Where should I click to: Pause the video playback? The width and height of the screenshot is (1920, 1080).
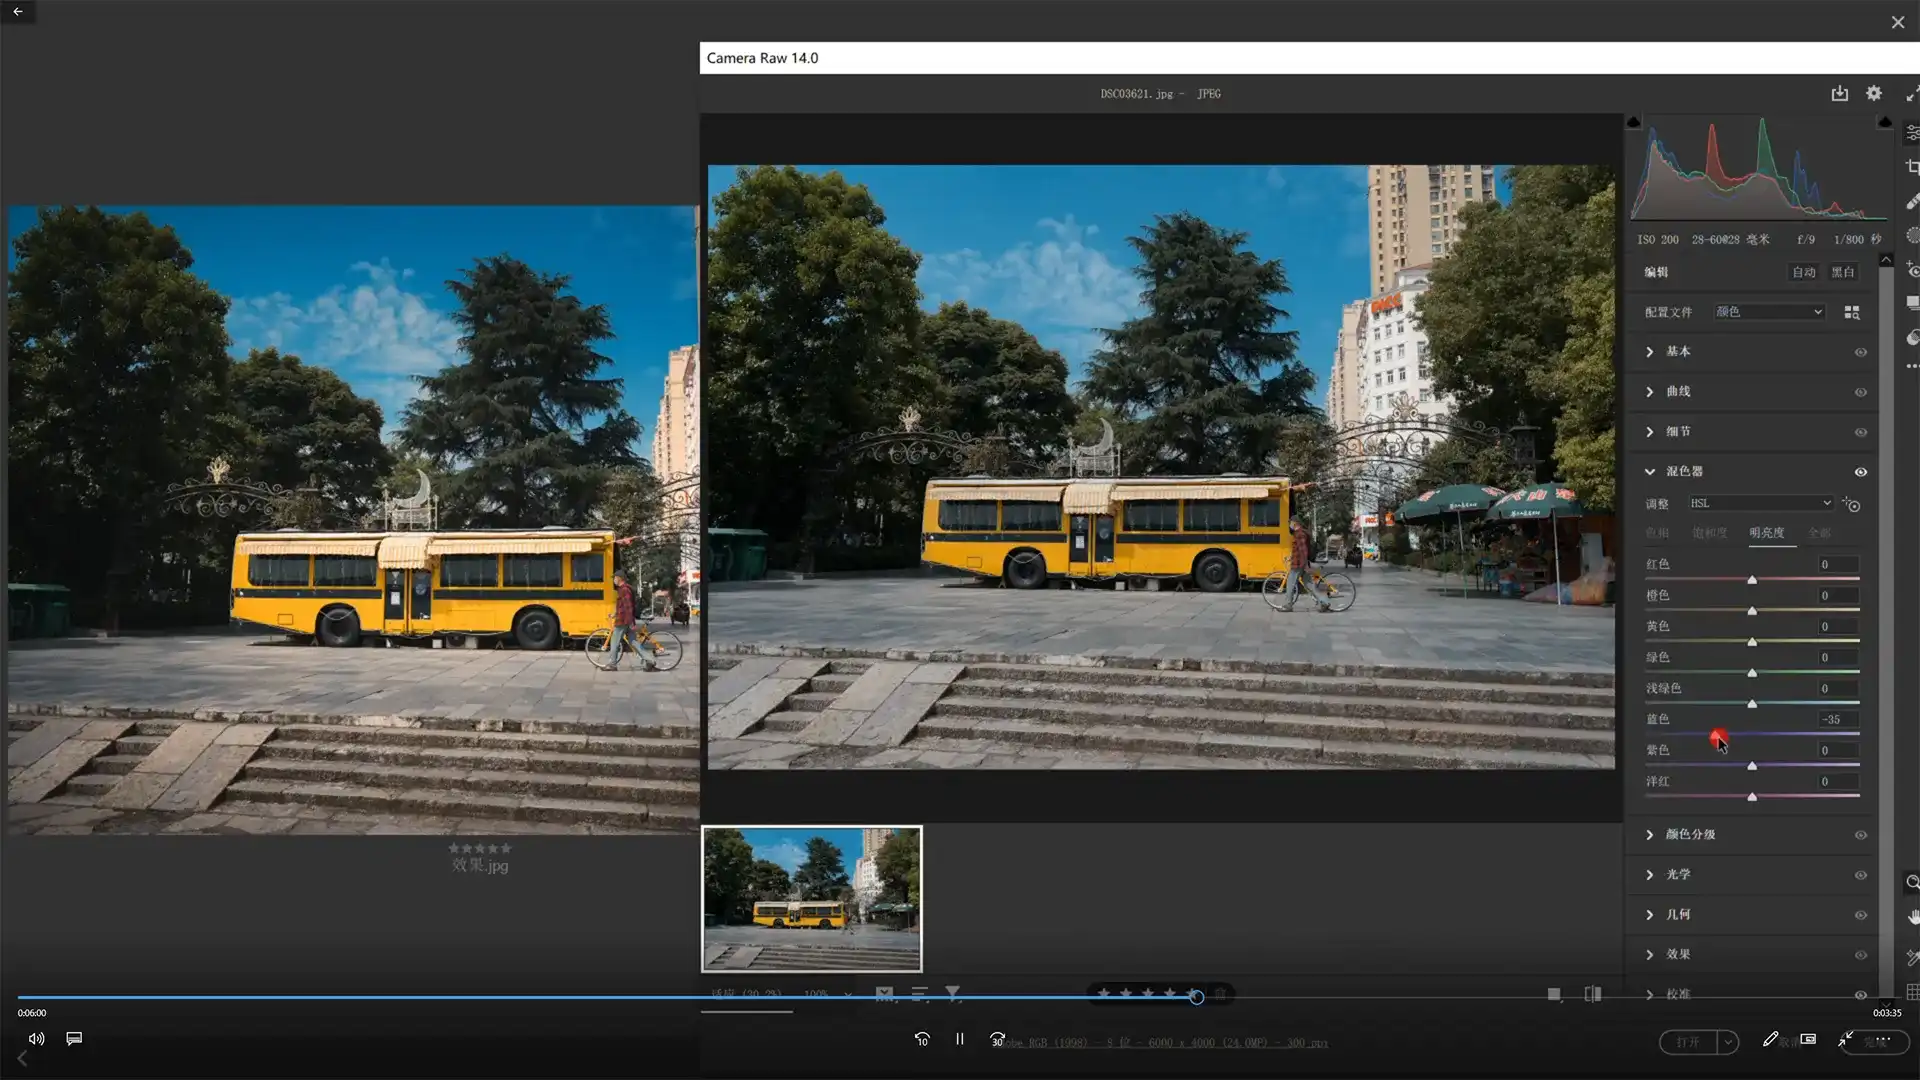click(x=959, y=1039)
